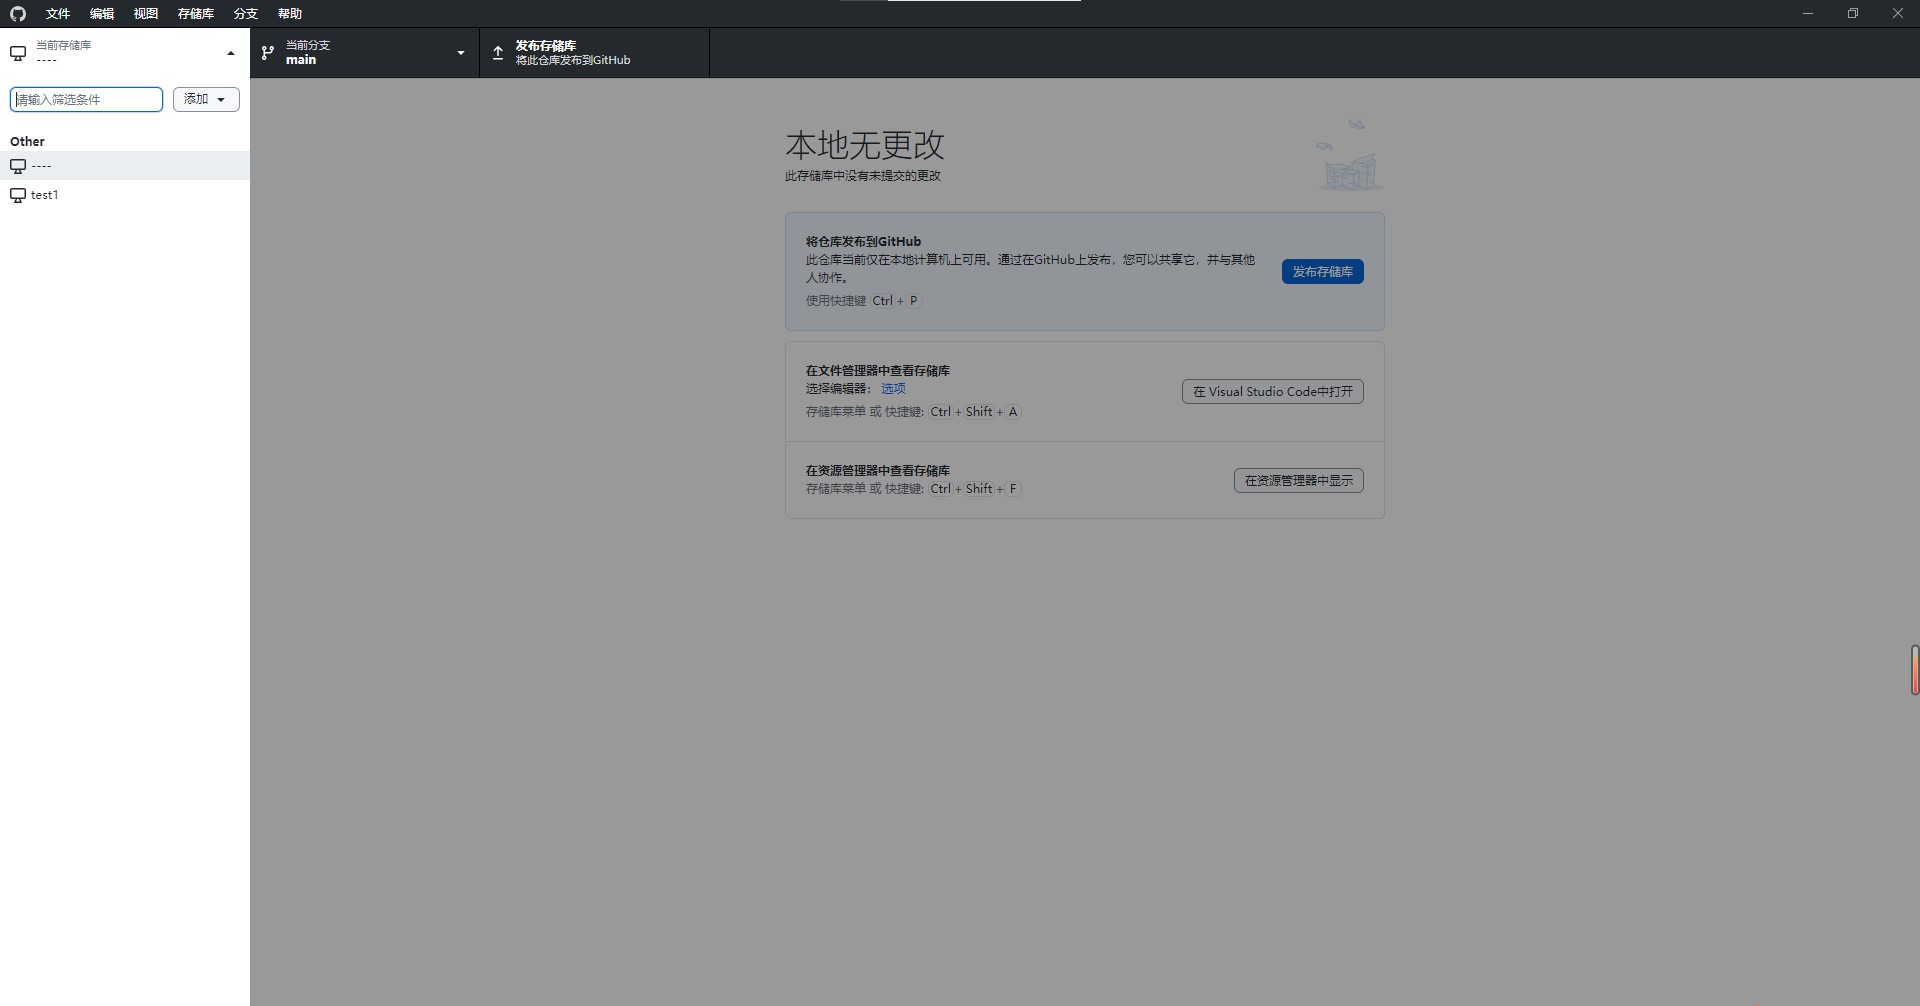Click the computer icon beside test1
Image resolution: width=1920 pixels, height=1006 pixels.
[18, 196]
